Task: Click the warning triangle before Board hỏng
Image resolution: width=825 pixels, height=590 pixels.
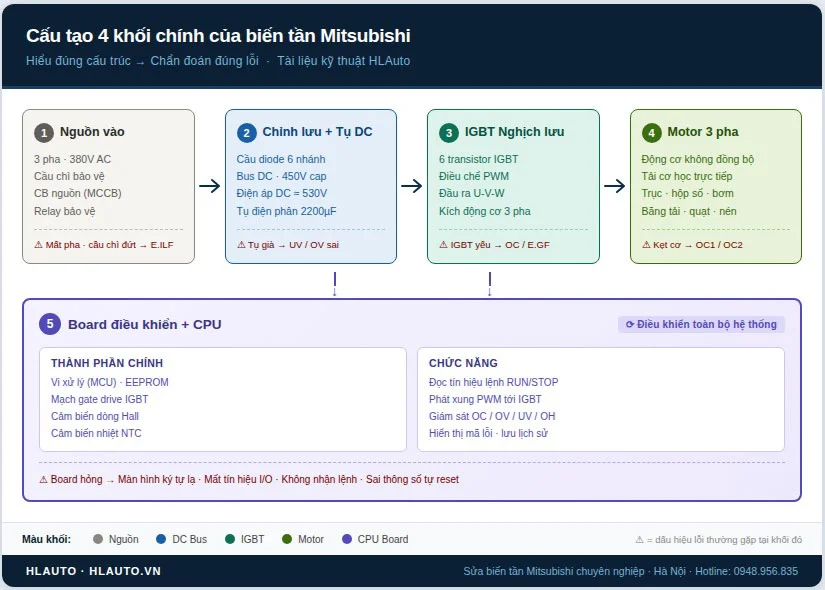Action: pyautogui.click(x=44, y=479)
